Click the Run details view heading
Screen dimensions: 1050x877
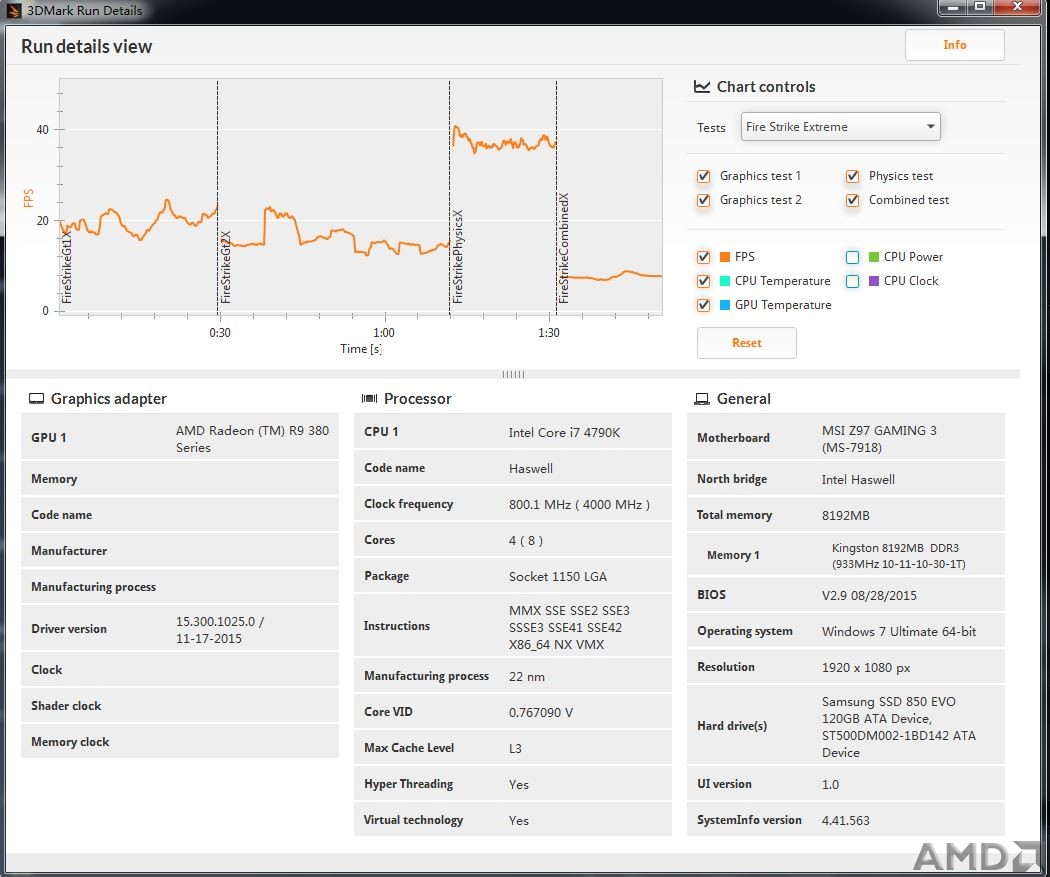pyautogui.click(x=86, y=46)
